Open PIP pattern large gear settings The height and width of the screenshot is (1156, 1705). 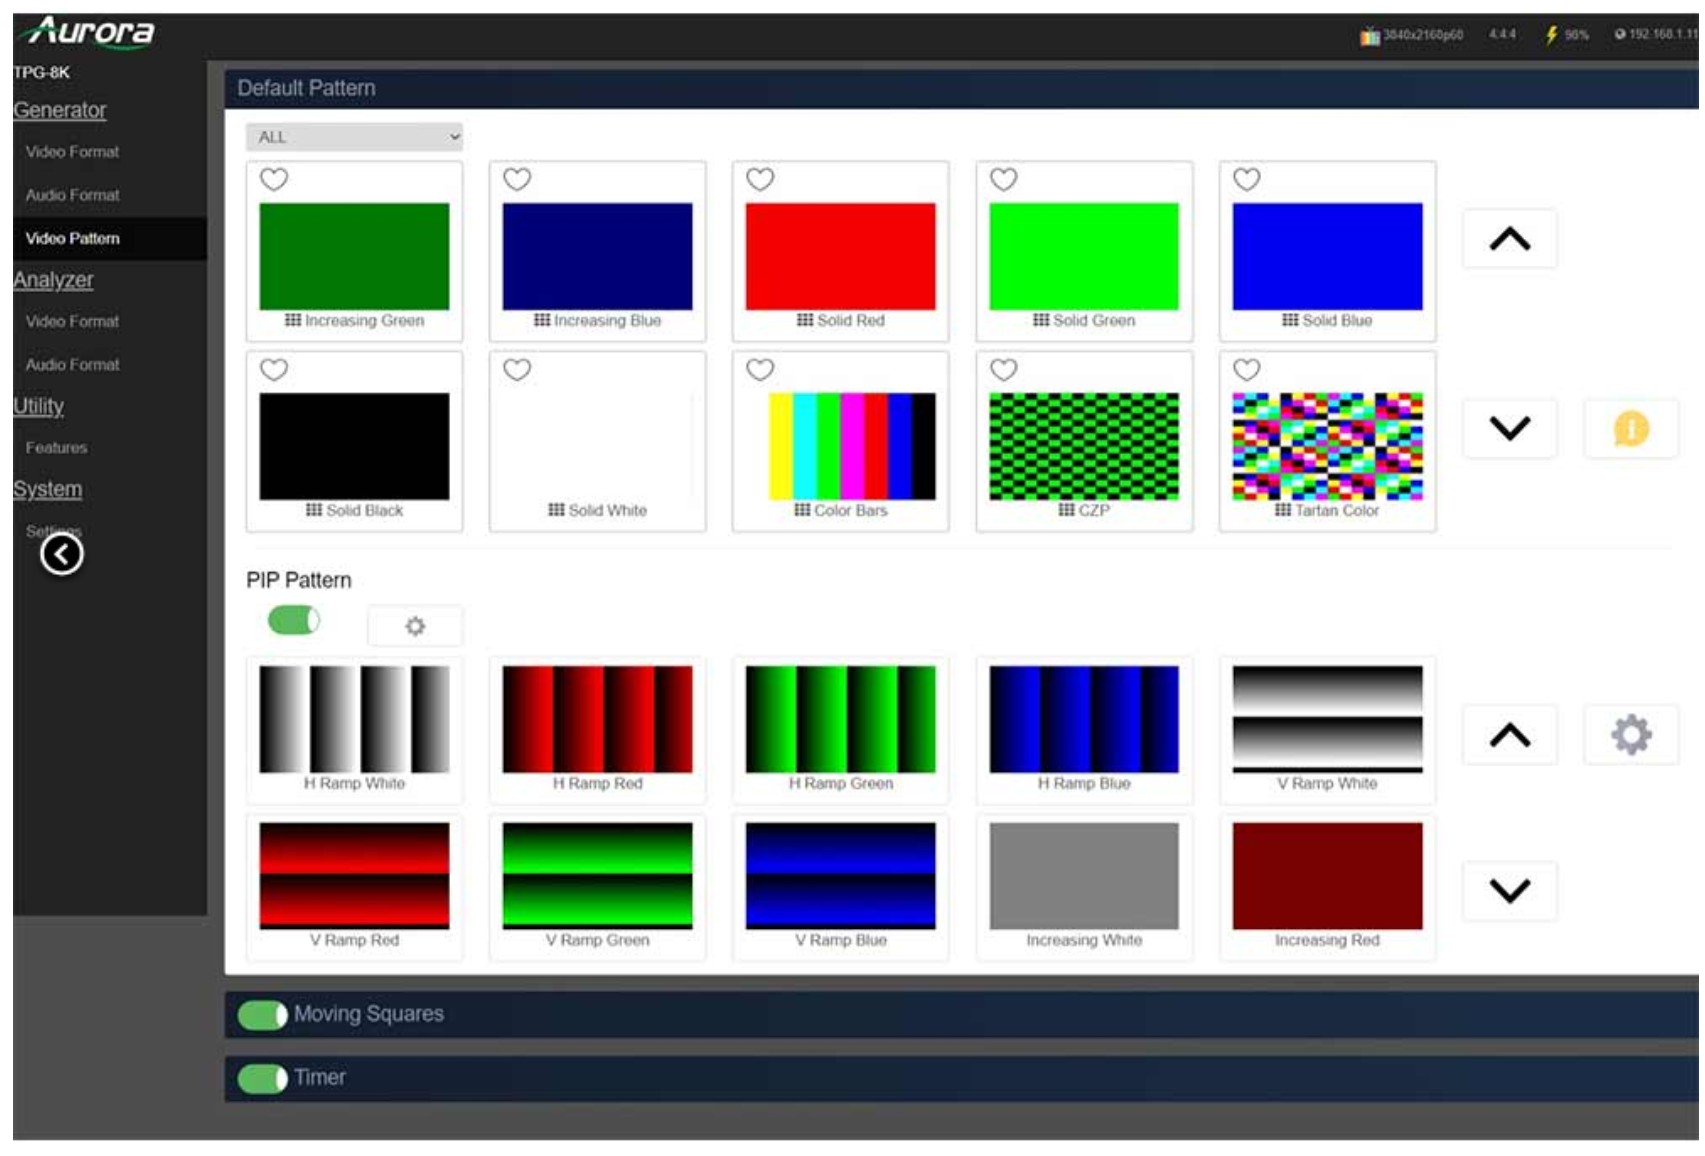tap(1631, 735)
